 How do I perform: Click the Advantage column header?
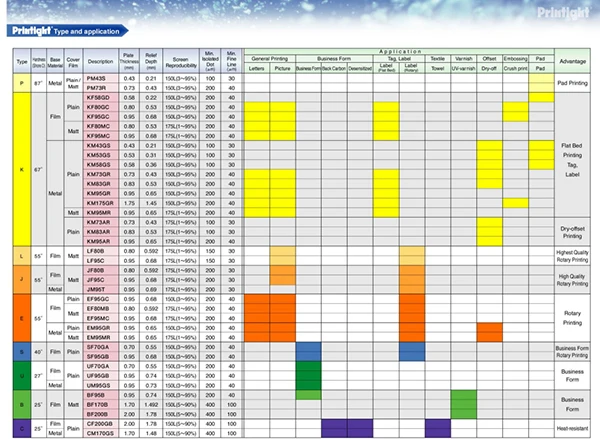click(x=572, y=61)
